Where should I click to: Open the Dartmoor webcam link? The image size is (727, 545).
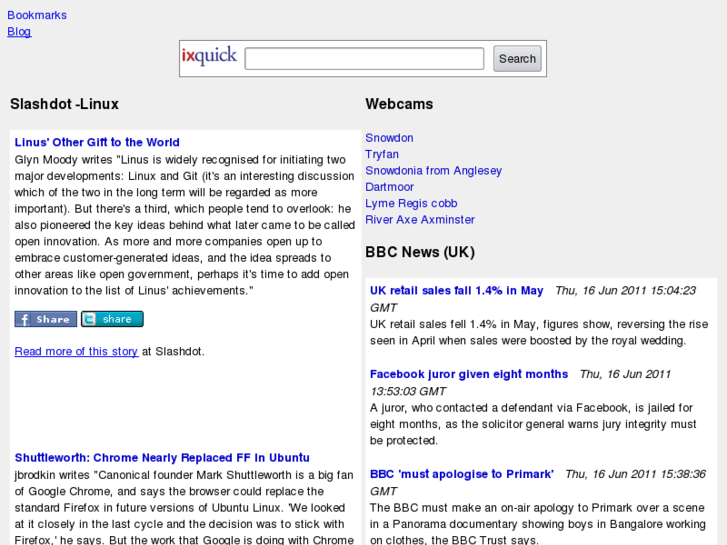point(389,187)
